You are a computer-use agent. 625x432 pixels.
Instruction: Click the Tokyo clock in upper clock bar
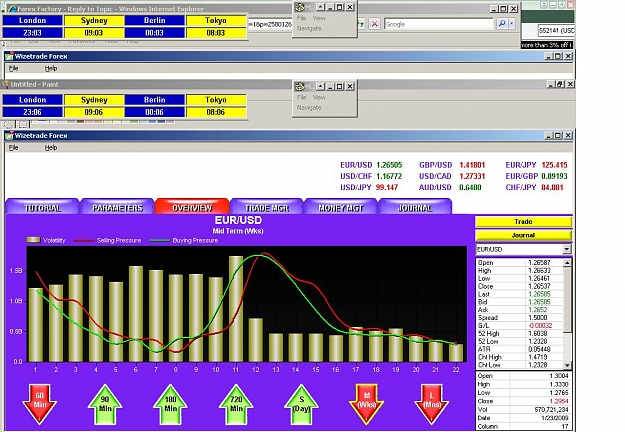pyautogui.click(x=216, y=27)
